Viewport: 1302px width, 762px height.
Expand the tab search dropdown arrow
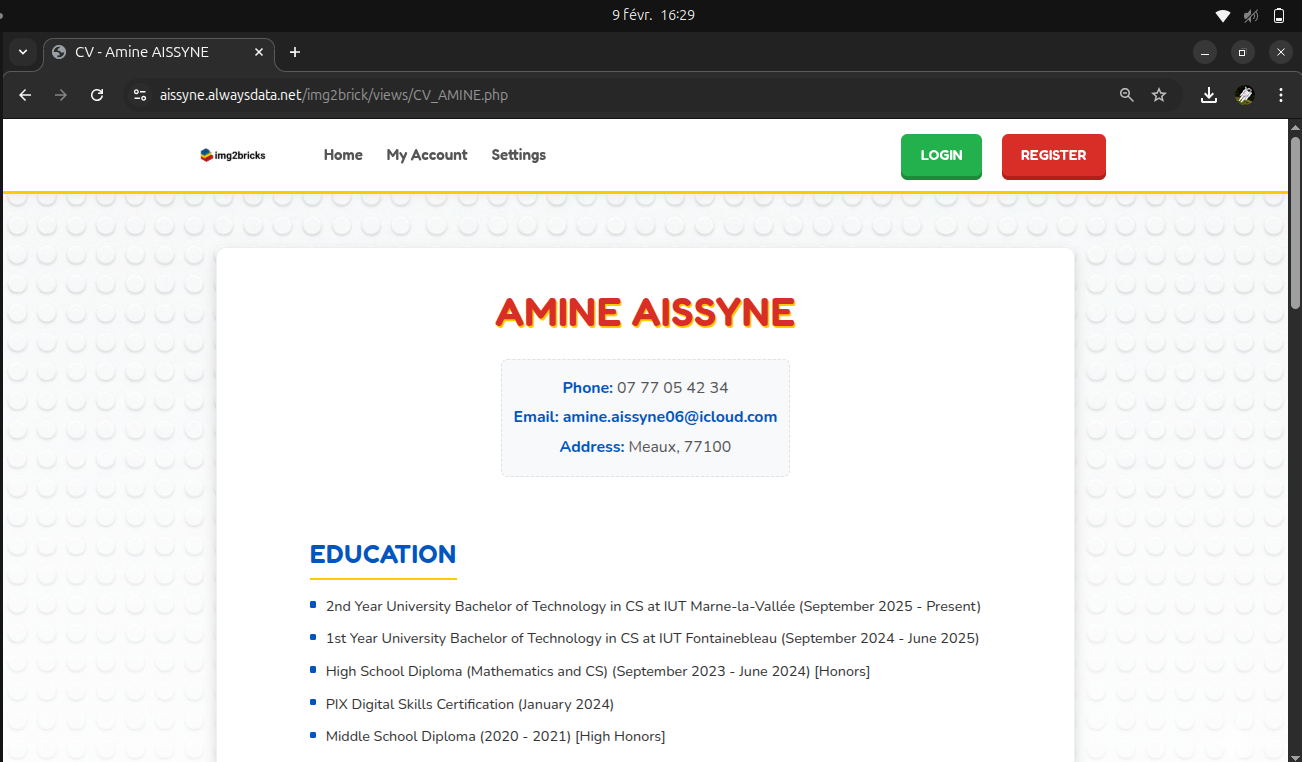pyautogui.click(x=23, y=52)
